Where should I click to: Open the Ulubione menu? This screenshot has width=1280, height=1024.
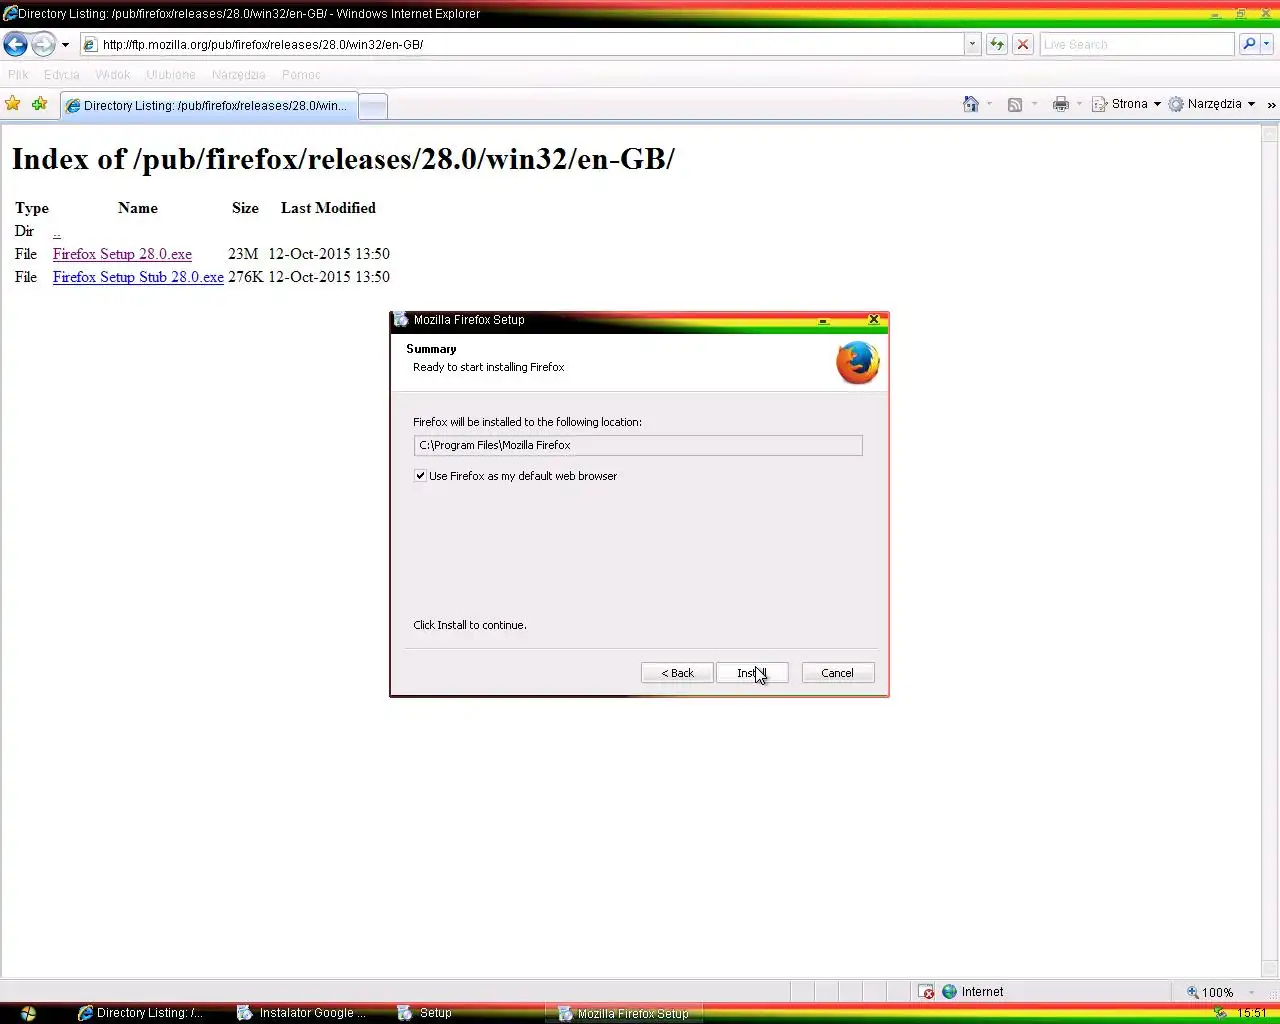point(171,75)
